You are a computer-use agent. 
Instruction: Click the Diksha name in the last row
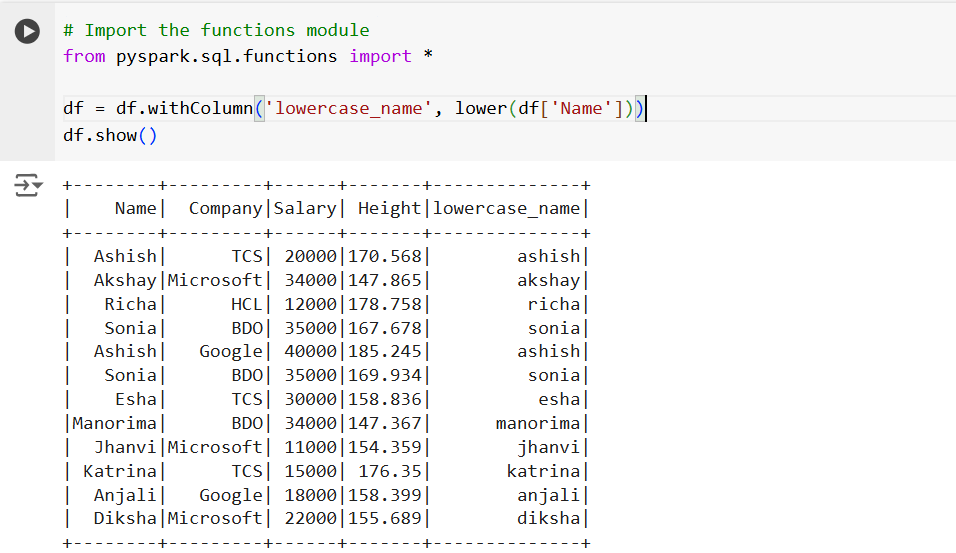(125, 518)
